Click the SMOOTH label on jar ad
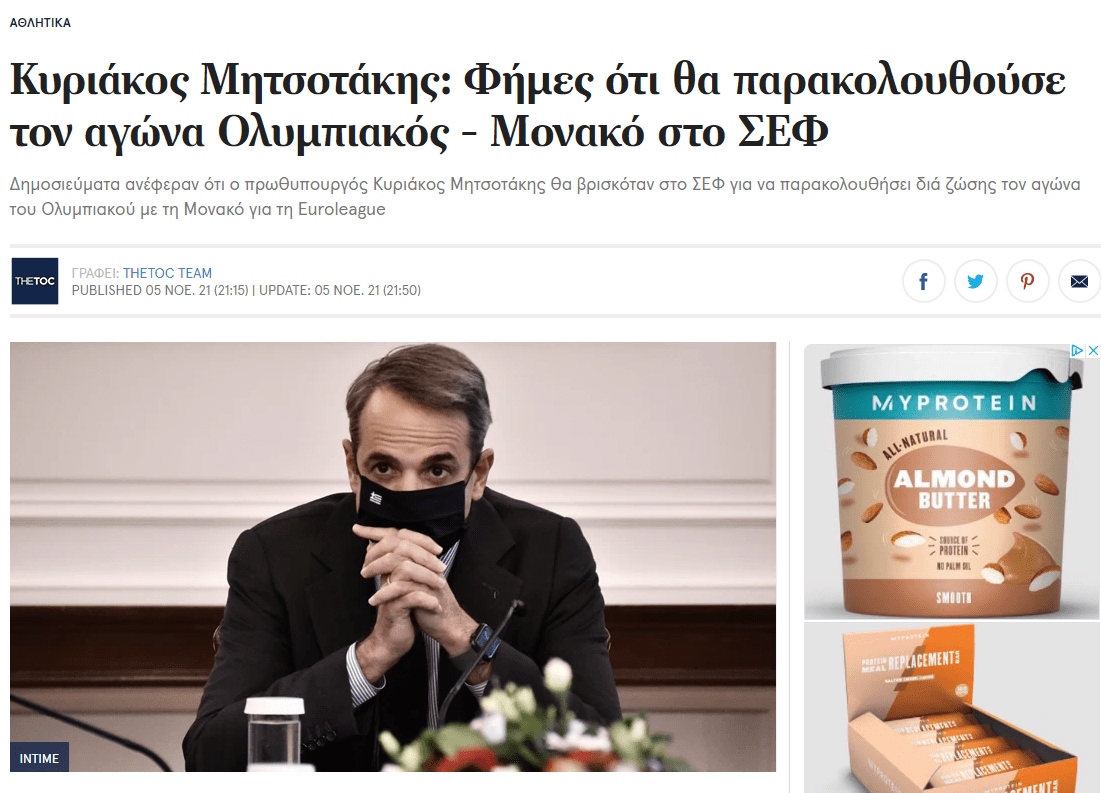This screenshot has width=1101, height=793. (954, 598)
